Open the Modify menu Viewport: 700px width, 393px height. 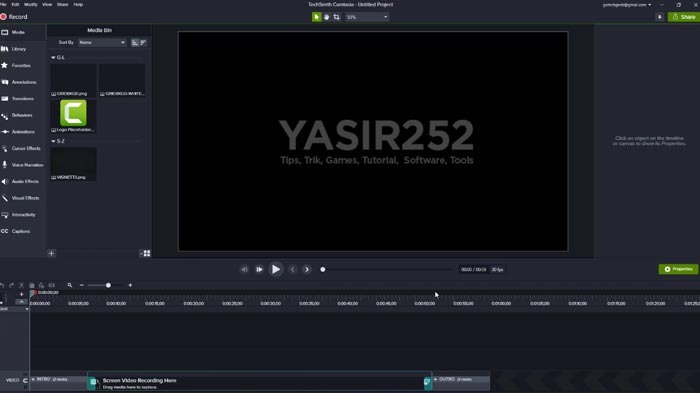(x=30, y=4)
